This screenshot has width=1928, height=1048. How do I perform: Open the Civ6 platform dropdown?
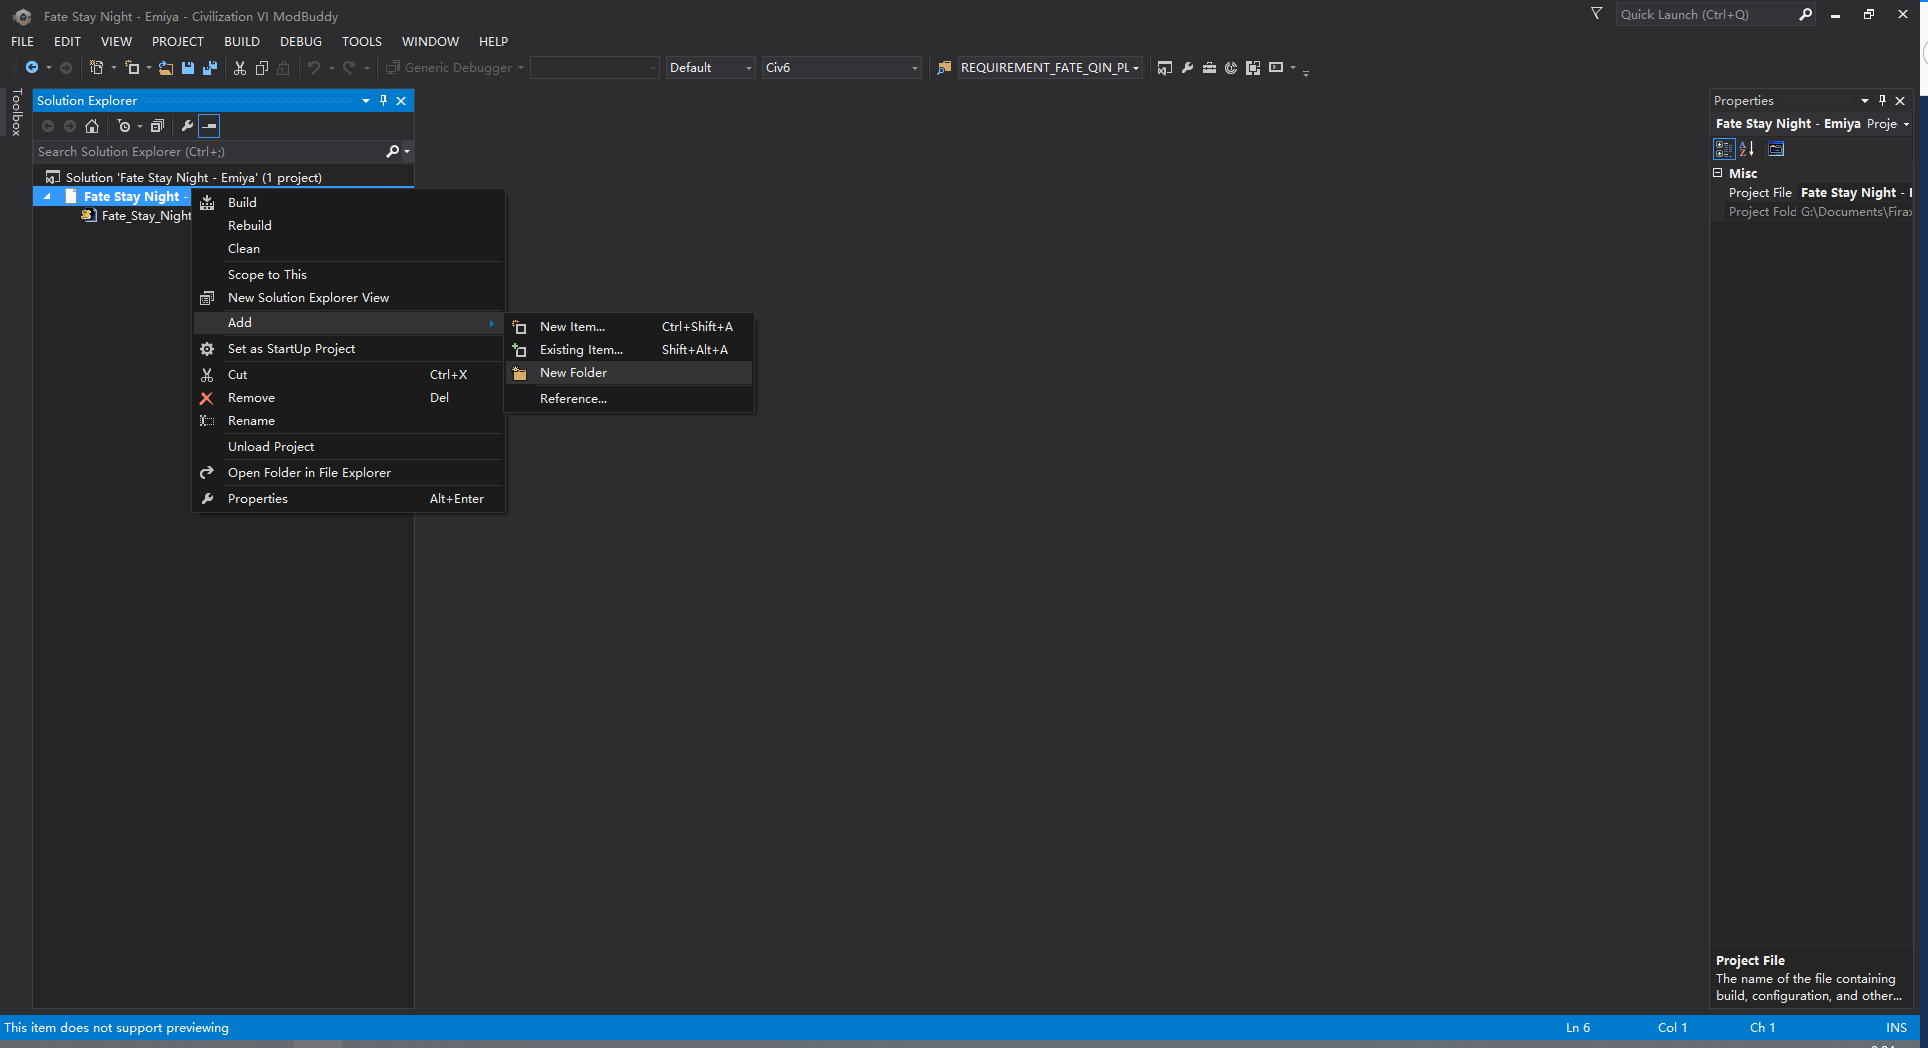tap(841, 68)
